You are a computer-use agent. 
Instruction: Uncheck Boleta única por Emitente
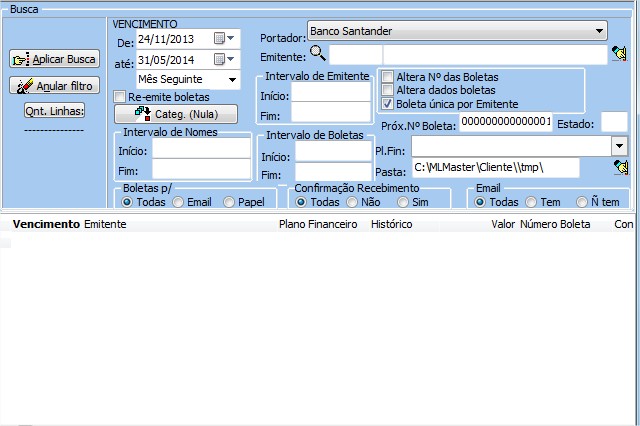click(388, 103)
